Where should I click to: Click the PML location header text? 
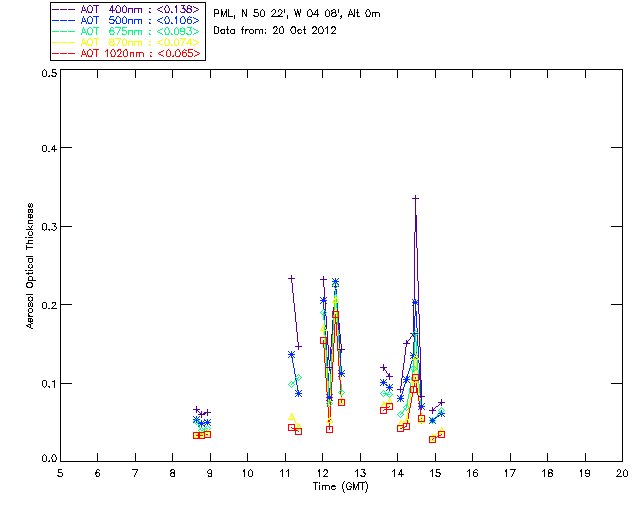pos(297,13)
